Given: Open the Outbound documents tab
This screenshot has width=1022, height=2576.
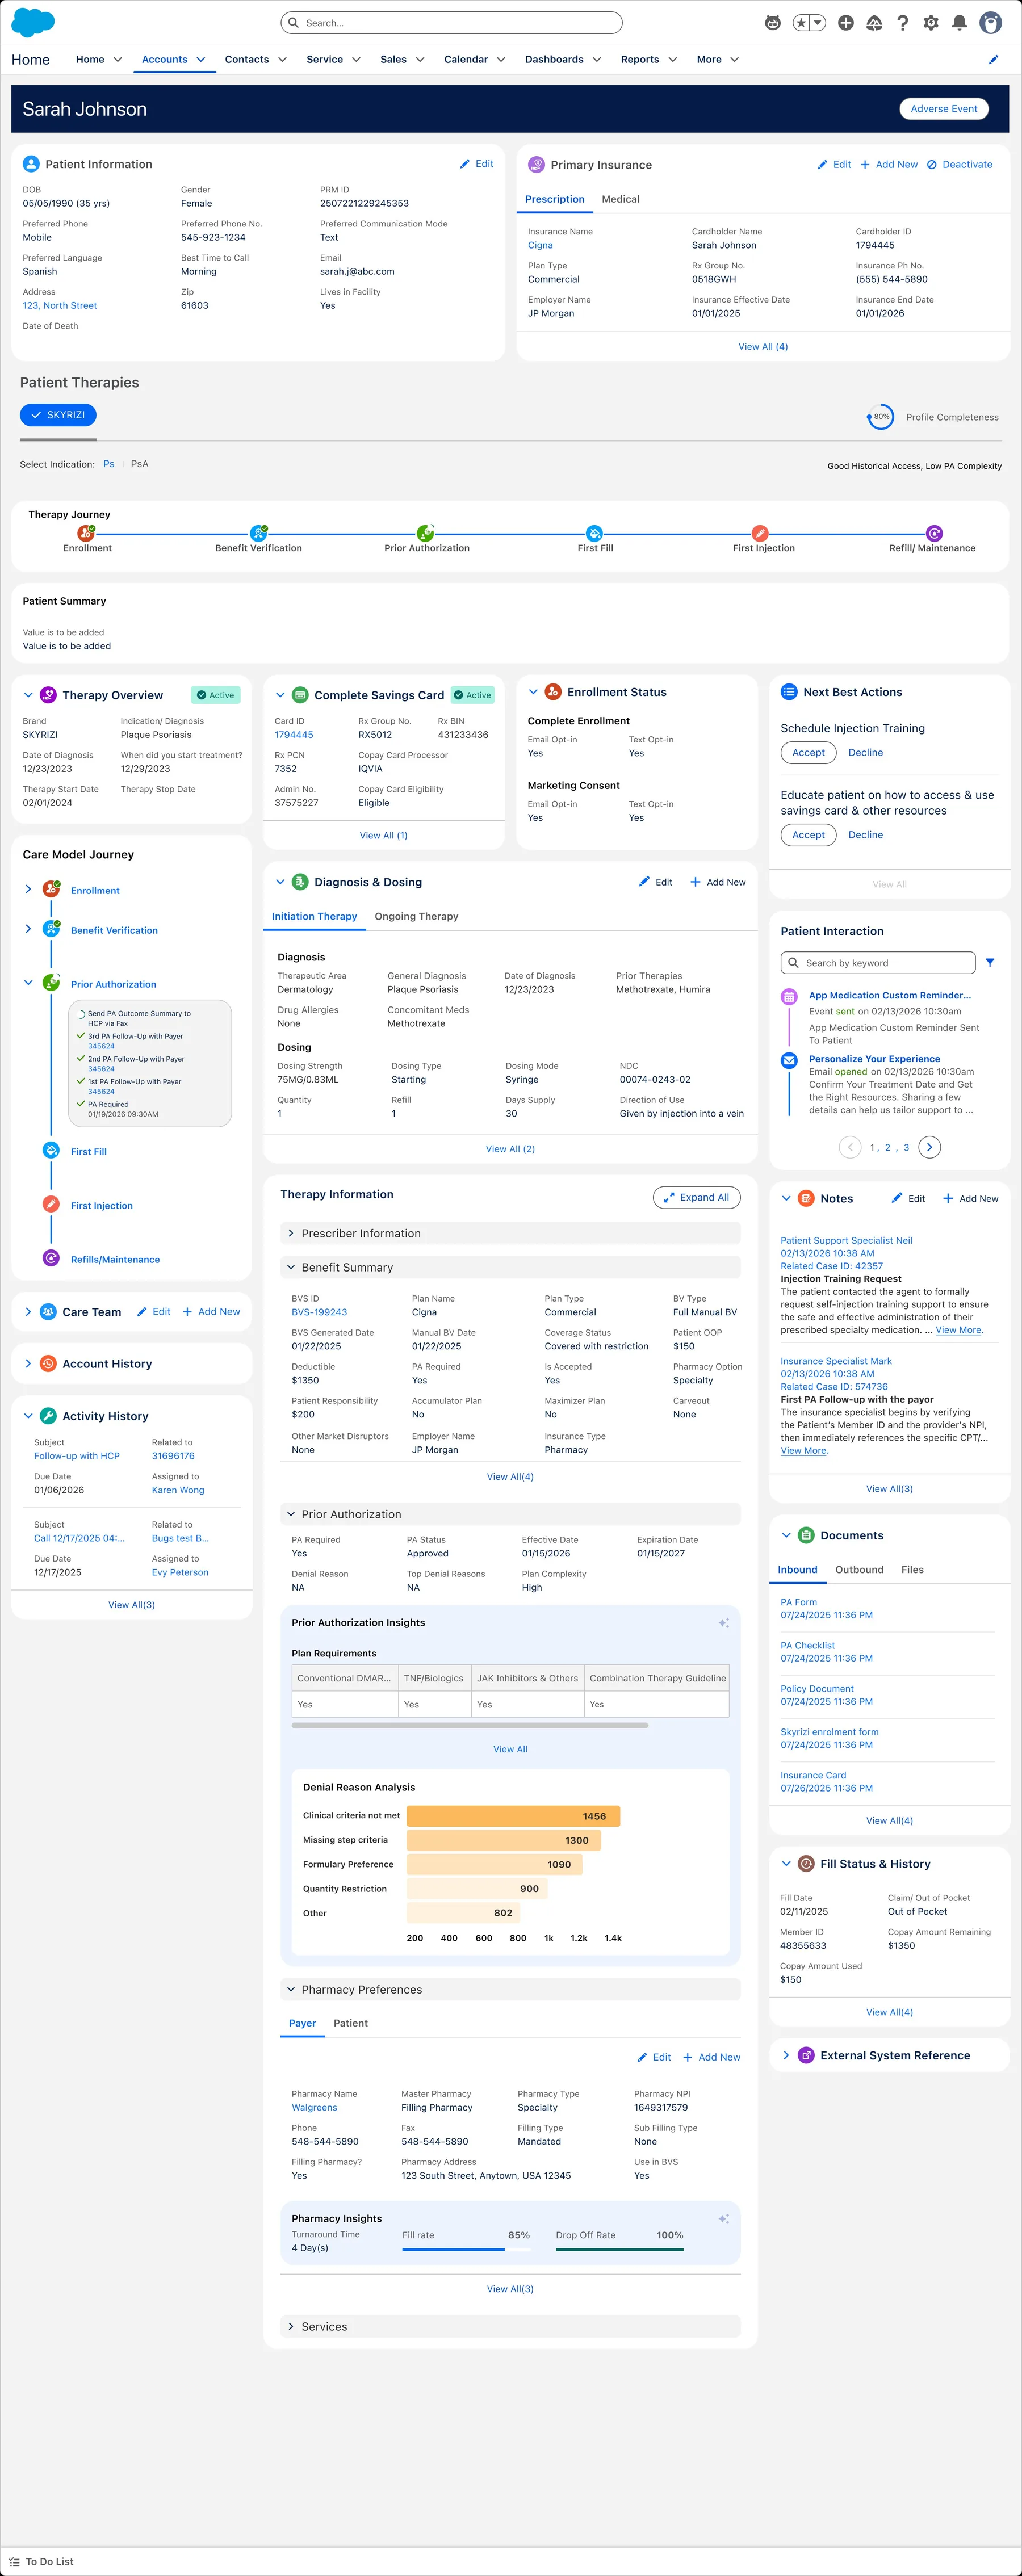Looking at the screenshot, I should [860, 1570].
